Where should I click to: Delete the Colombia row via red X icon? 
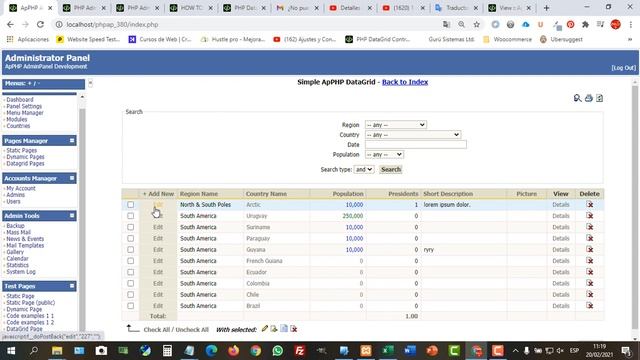pyautogui.click(x=589, y=283)
